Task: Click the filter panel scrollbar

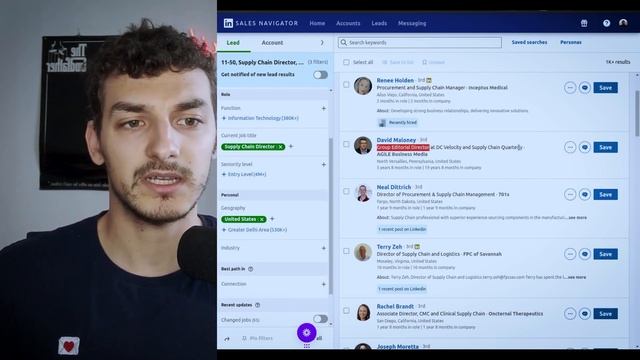Action: pyautogui.click(x=331, y=216)
